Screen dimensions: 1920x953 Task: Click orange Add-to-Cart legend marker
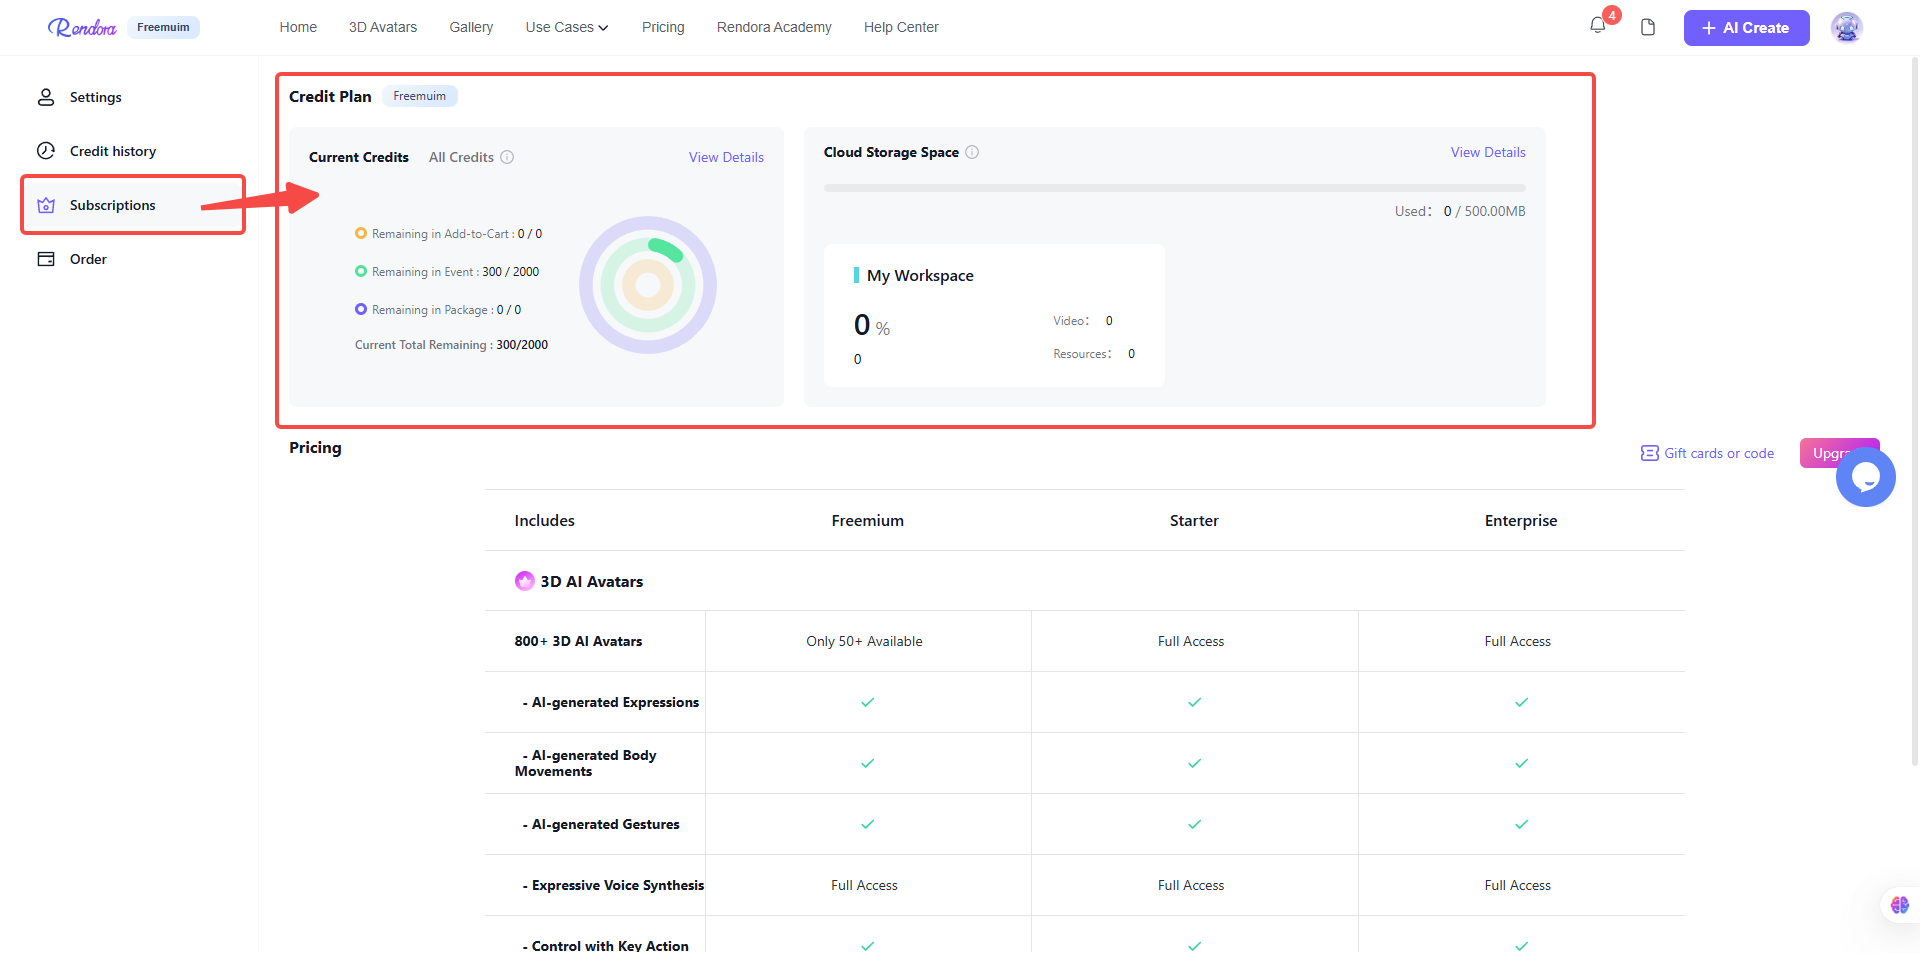(361, 233)
